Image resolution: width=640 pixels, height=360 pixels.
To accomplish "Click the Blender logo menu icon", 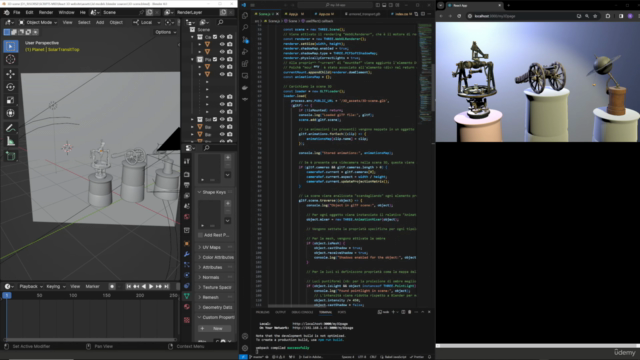I will point(7,13).
